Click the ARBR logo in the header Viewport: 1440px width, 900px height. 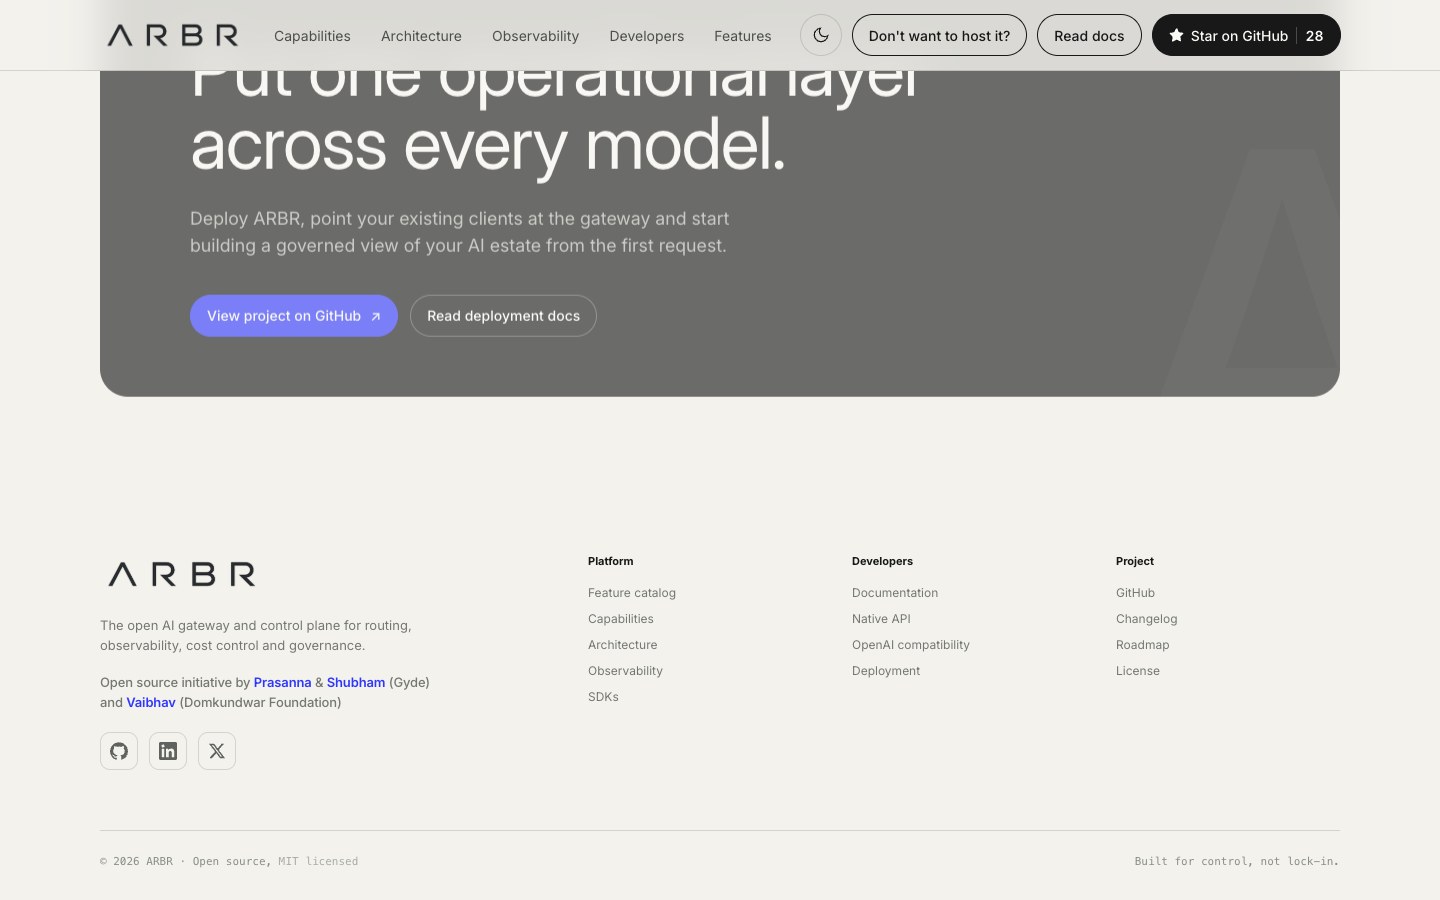173,36
